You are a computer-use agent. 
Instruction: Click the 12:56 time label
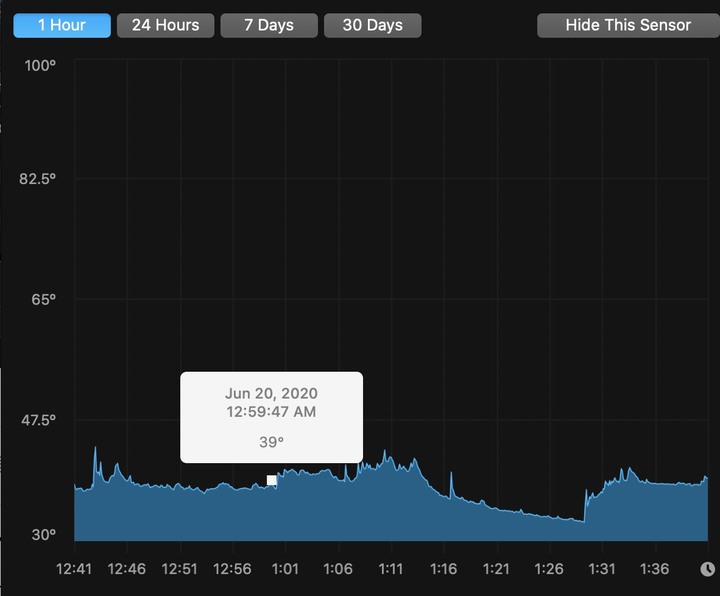(x=232, y=569)
